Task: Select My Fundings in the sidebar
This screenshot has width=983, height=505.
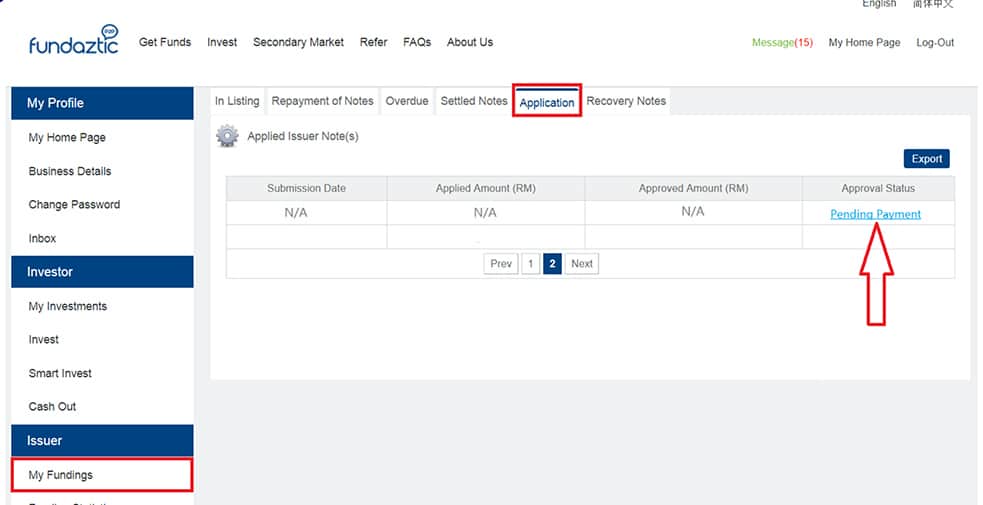Action: 61,475
